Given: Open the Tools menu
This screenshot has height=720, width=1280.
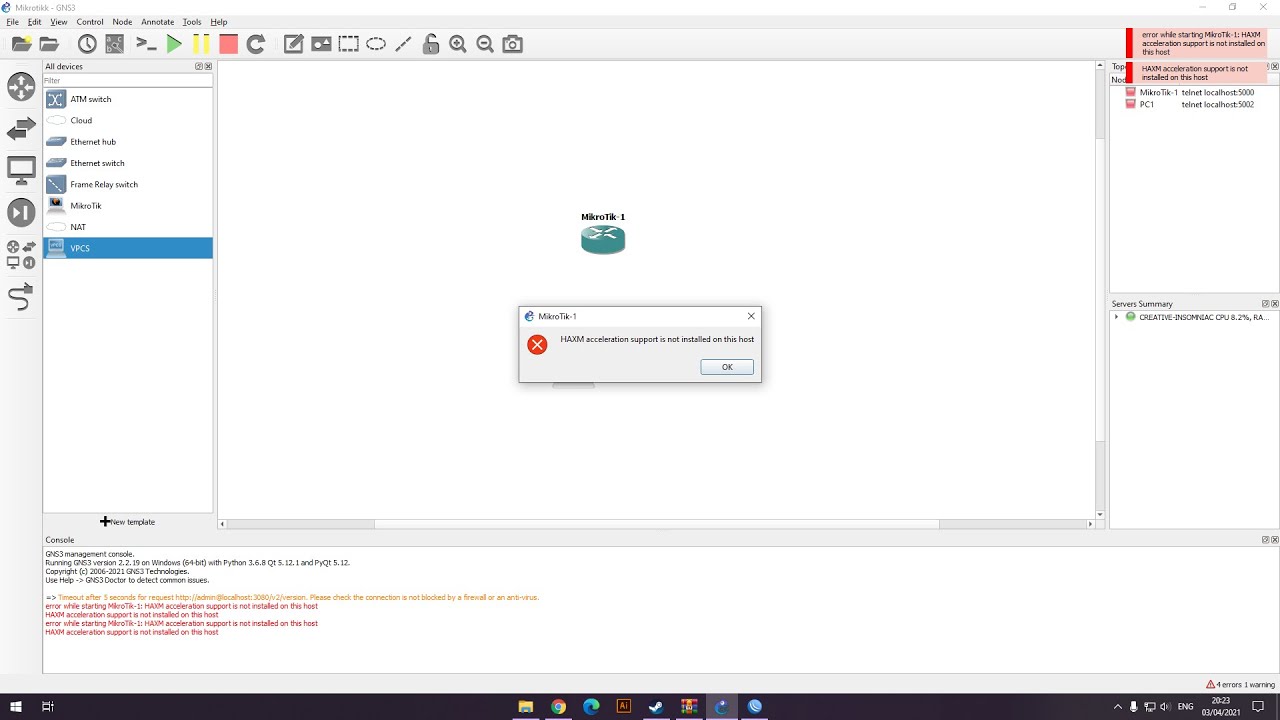Looking at the screenshot, I should point(192,22).
